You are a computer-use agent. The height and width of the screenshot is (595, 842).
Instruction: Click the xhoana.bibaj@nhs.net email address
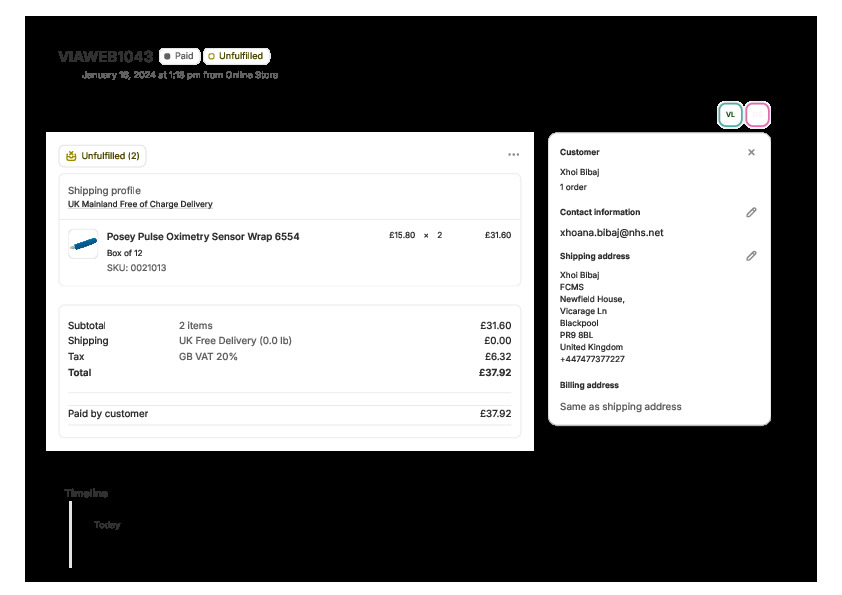click(x=611, y=233)
